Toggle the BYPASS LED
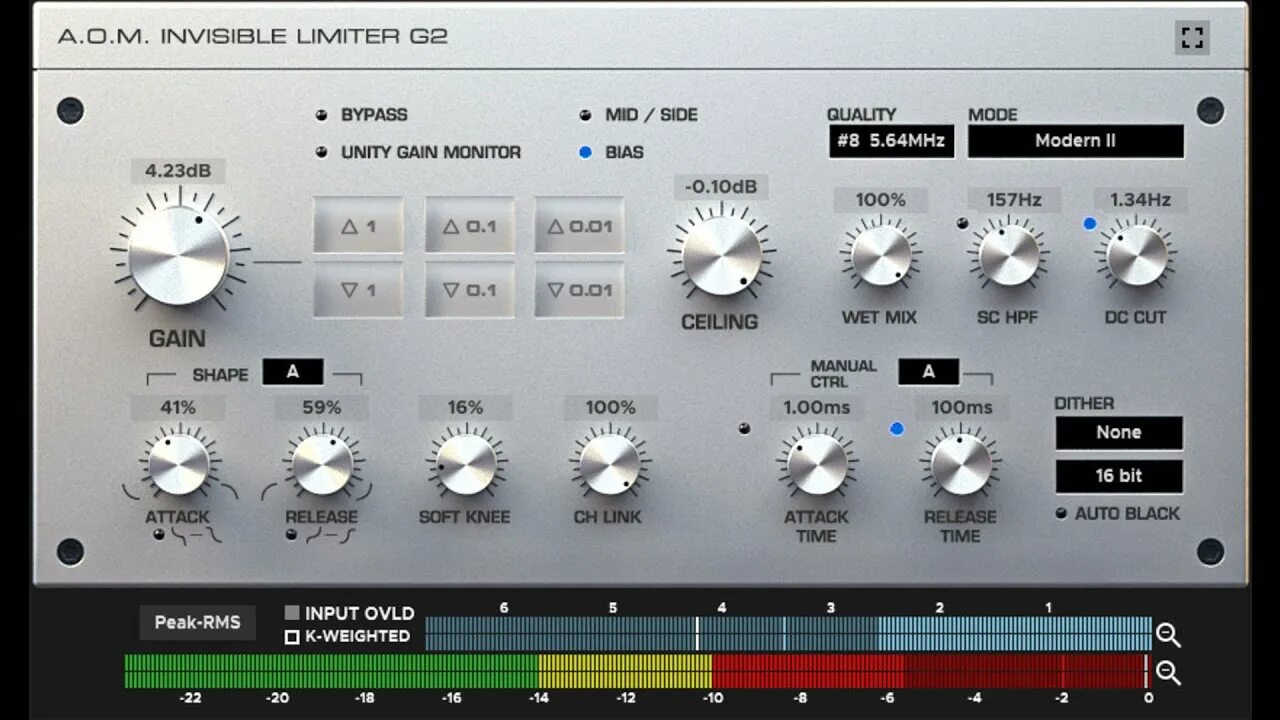This screenshot has height=720, width=1280. tap(321, 115)
